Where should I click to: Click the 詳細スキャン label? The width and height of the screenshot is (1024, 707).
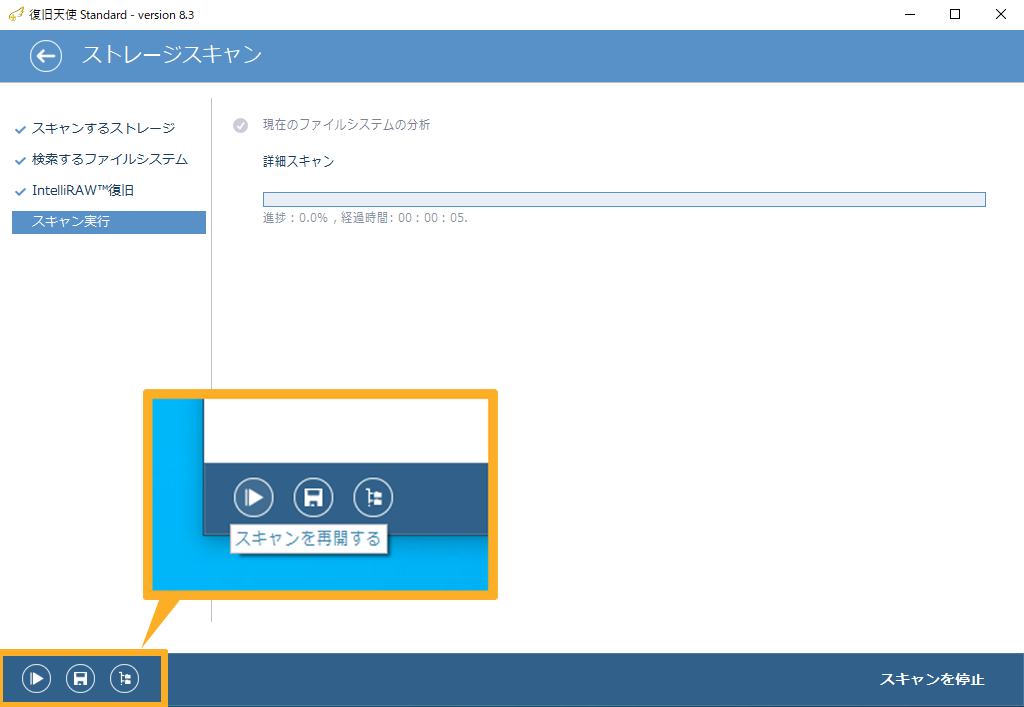(298, 161)
